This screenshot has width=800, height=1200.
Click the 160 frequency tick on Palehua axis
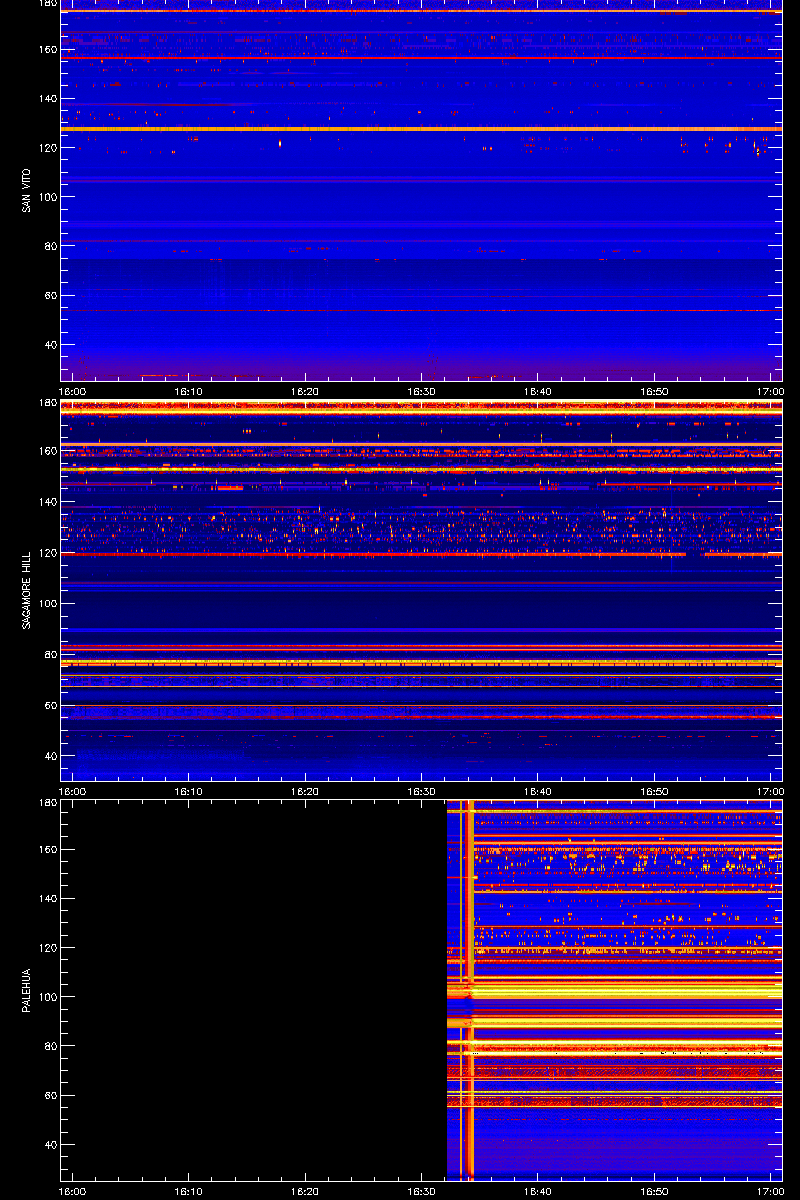pyautogui.click(x=47, y=849)
